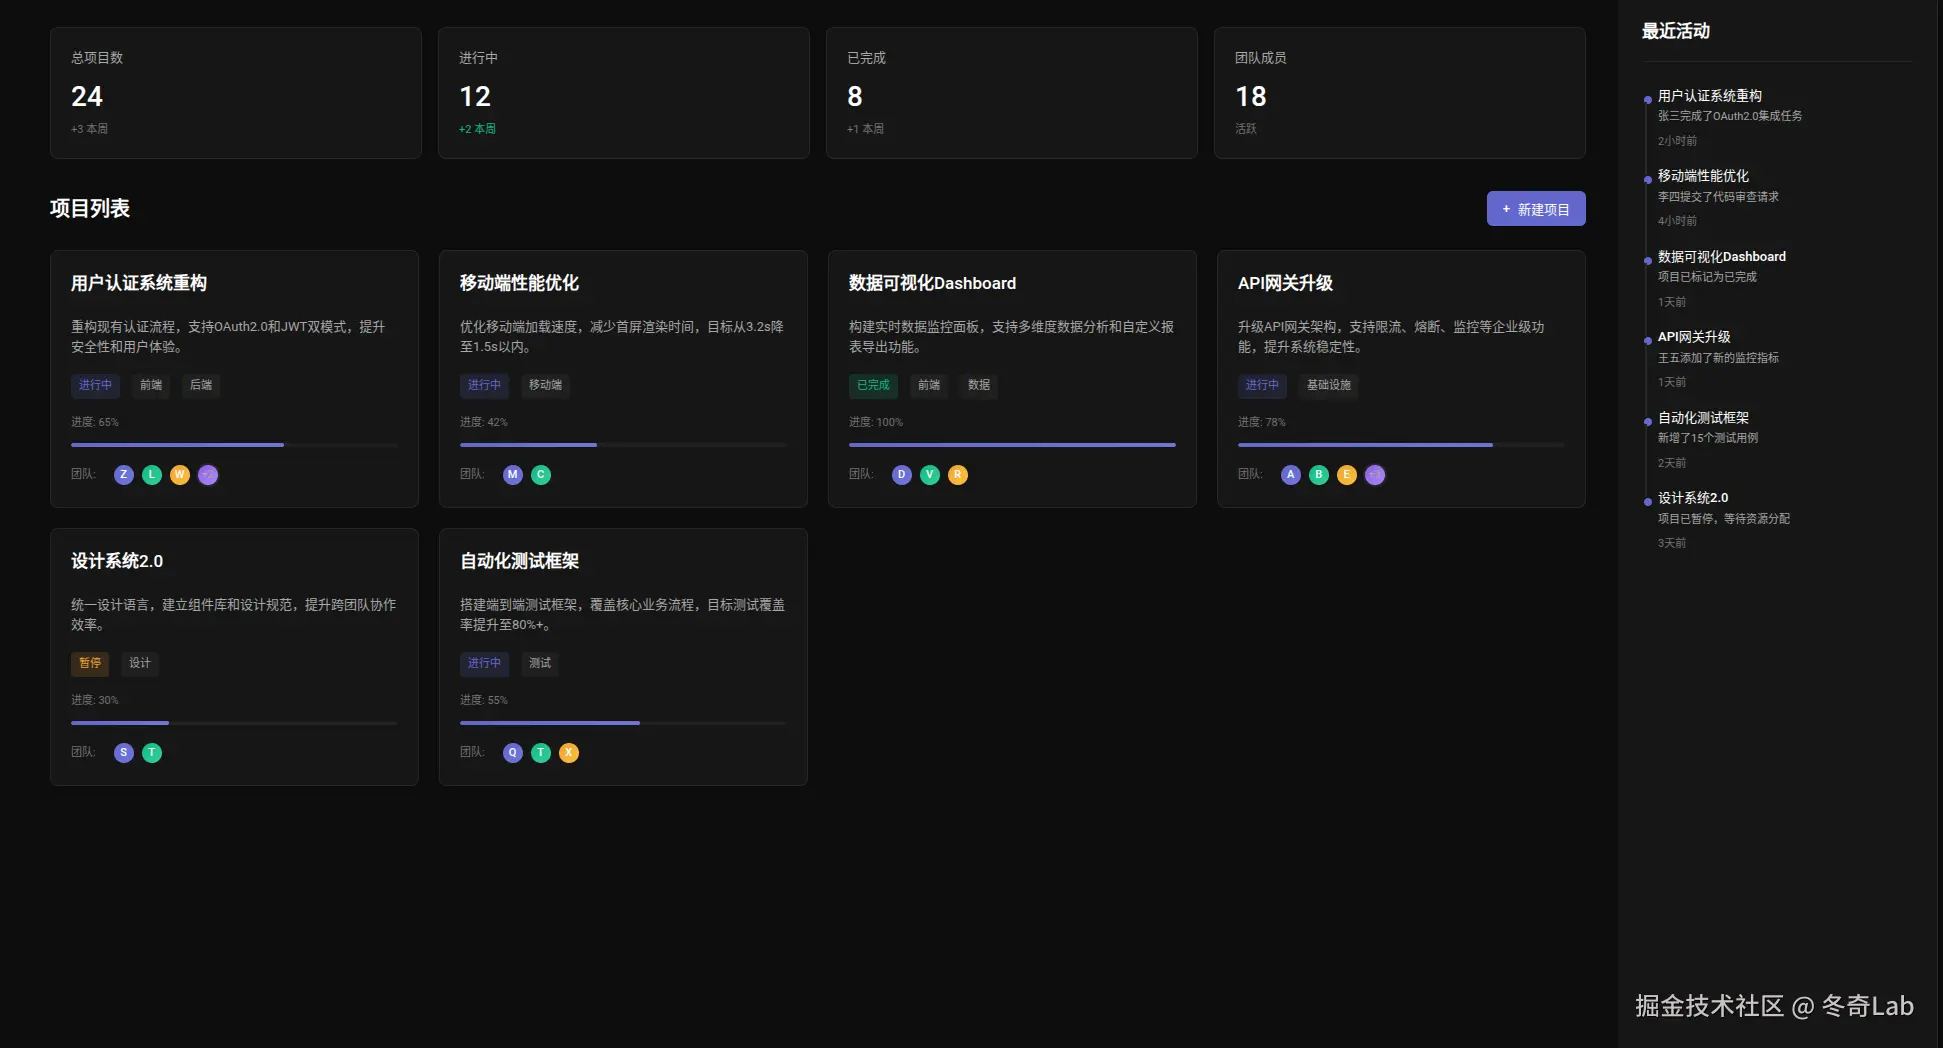
Task: Click the 42% progress bar of 移动端性能优化
Action: tap(623, 445)
